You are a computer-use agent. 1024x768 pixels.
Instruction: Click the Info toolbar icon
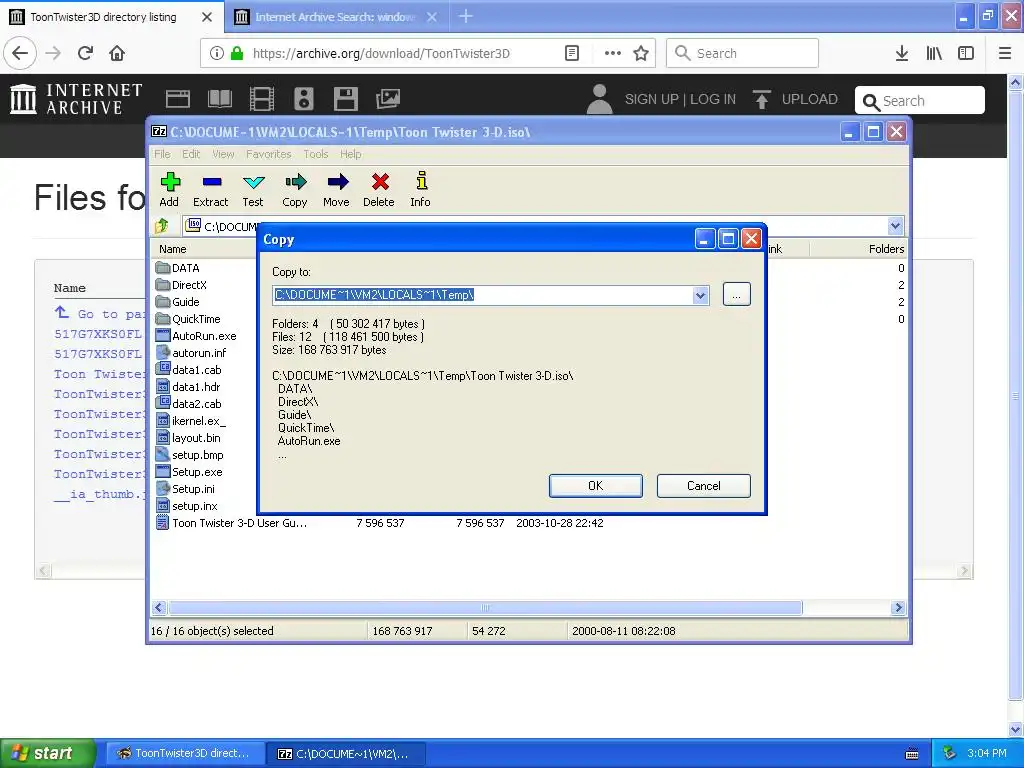click(421, 189)
